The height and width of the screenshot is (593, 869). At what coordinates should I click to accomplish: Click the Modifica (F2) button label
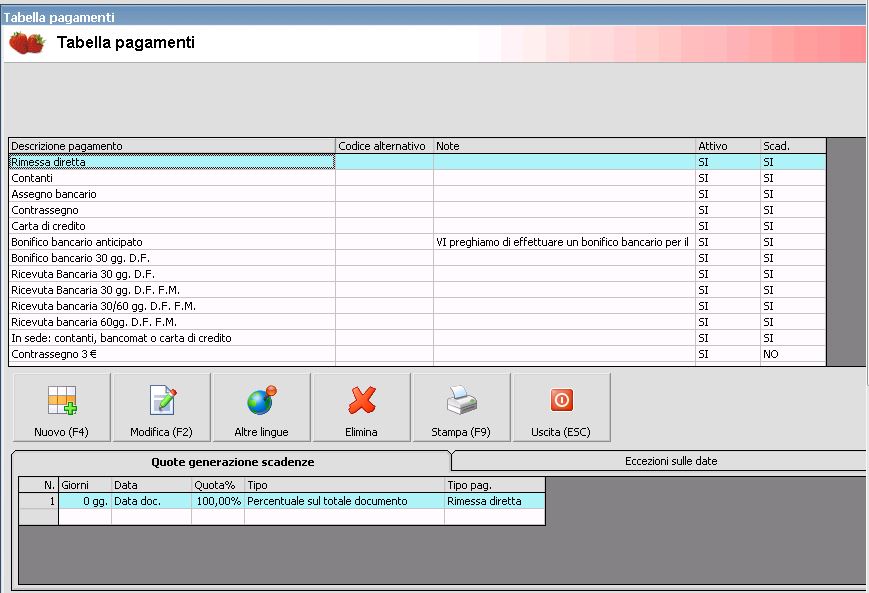[x=161, y=432]
